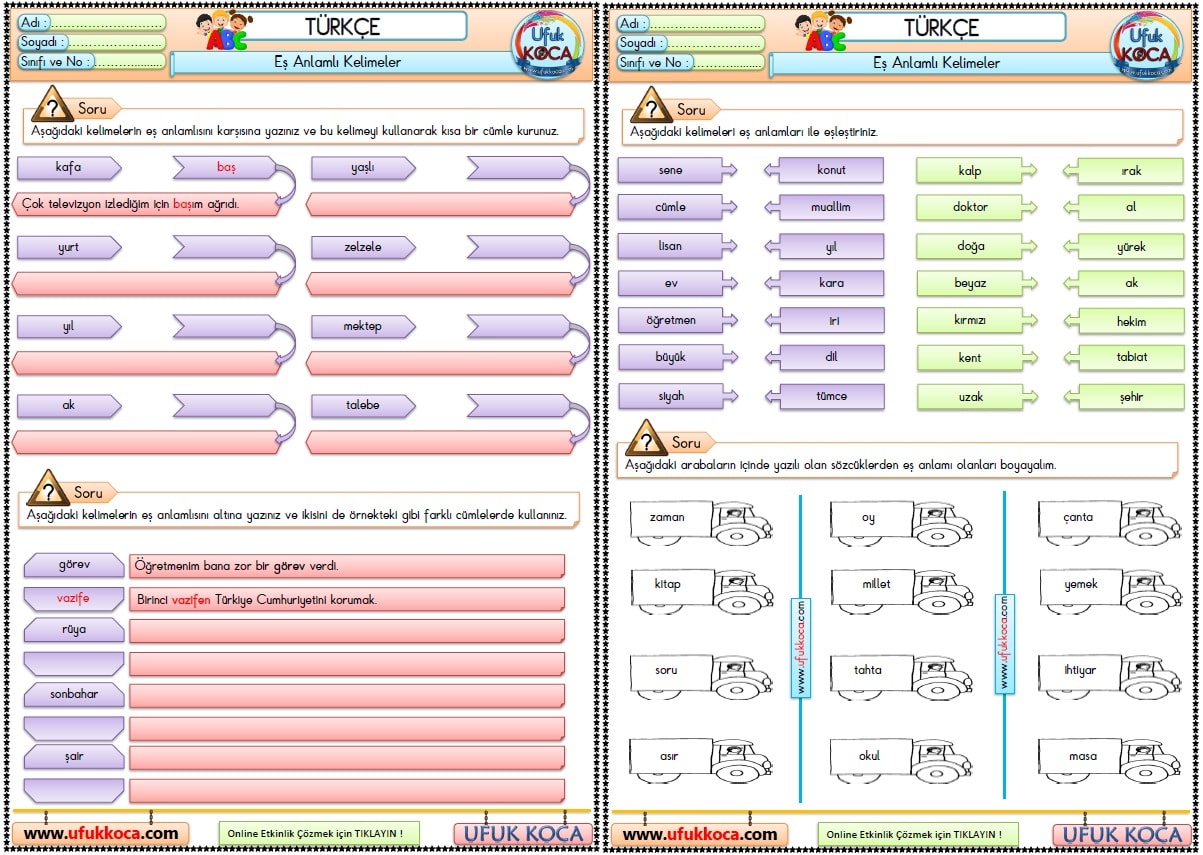Viewport: 1203px width, 855px height.
Task: Click the empty synonym box beside zelzele
Action: (x=519, y=247)
